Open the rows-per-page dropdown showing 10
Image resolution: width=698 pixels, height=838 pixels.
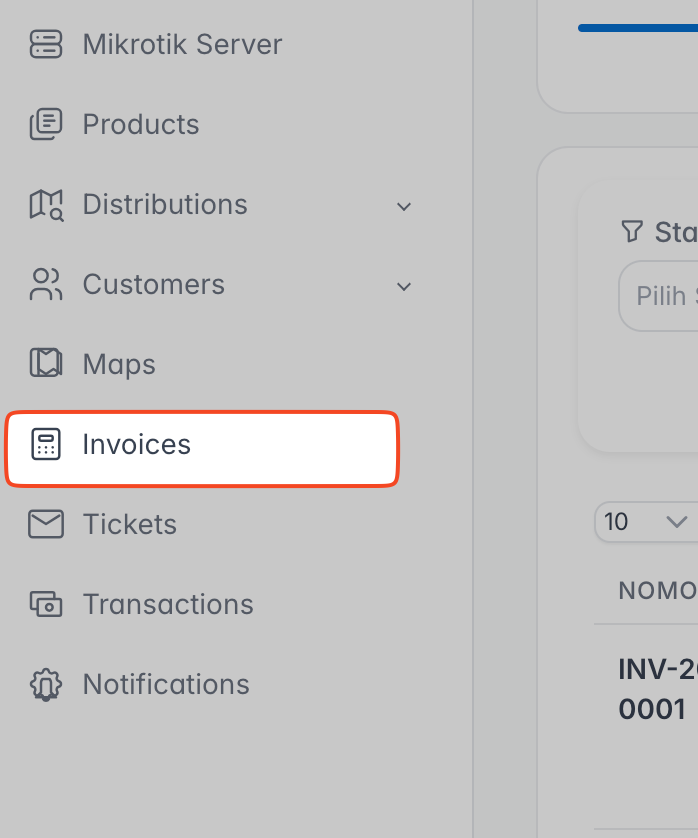645,522
